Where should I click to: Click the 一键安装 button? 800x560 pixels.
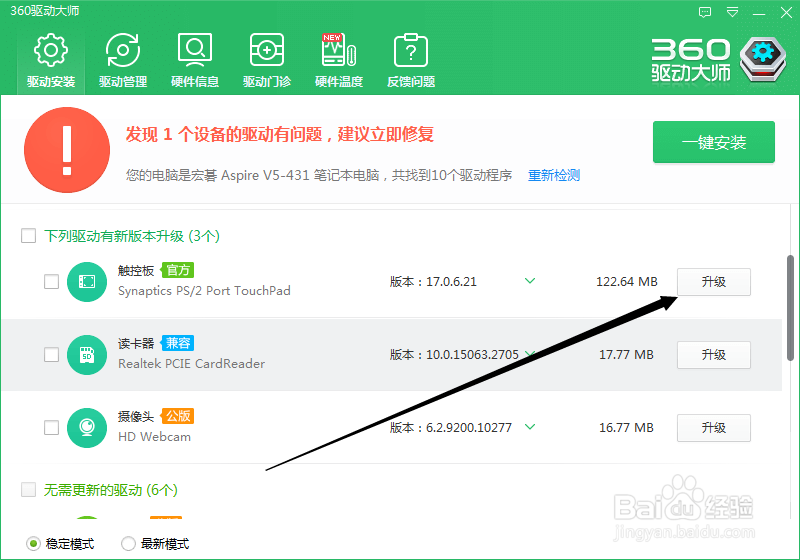click(714, 142)
